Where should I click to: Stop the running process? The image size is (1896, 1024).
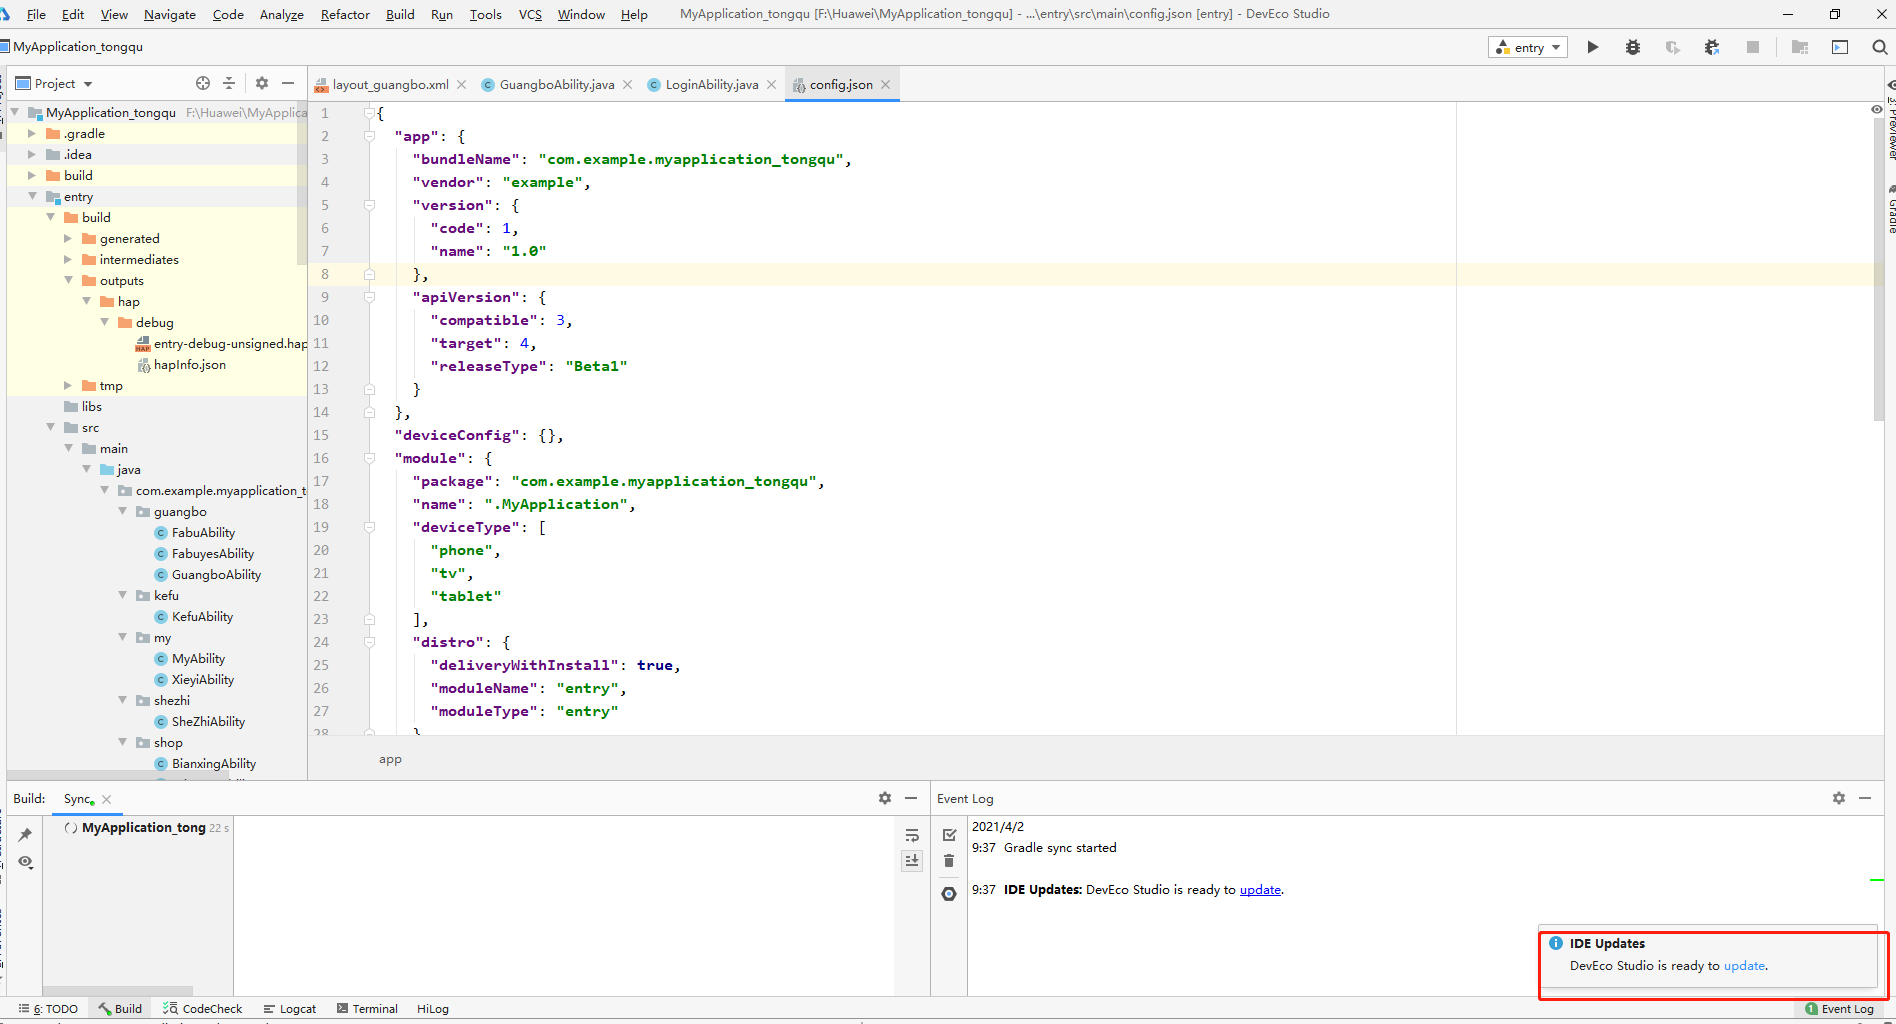(1752, 47)
